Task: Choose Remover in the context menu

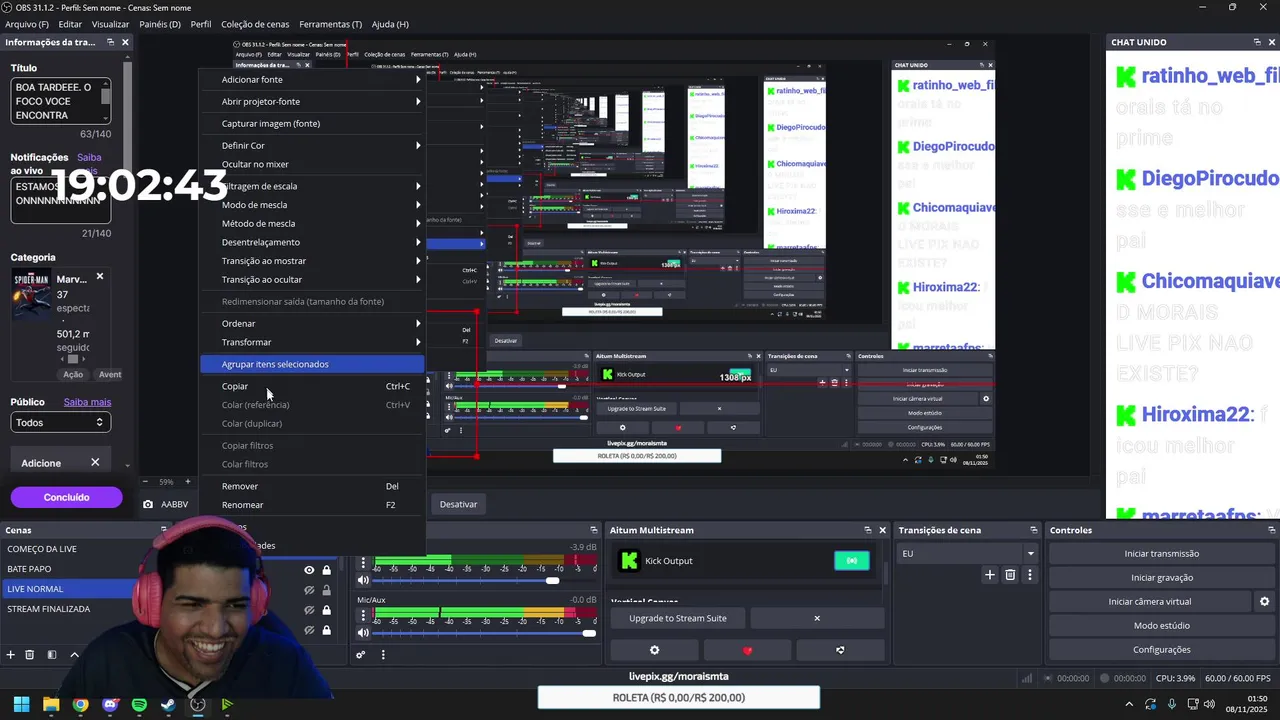Action: [x=312, y=486]
